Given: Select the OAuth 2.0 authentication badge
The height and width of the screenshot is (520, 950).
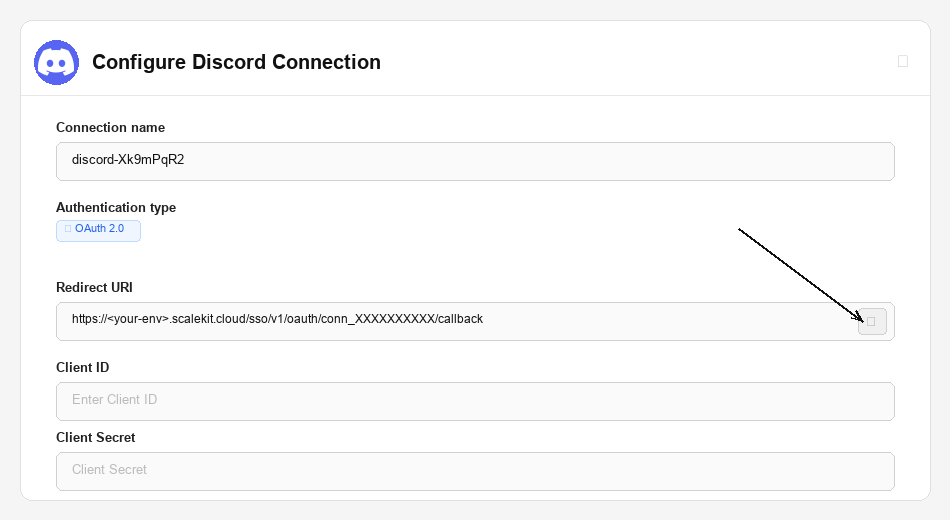Looking at the screenshot, I should point(98,230).
